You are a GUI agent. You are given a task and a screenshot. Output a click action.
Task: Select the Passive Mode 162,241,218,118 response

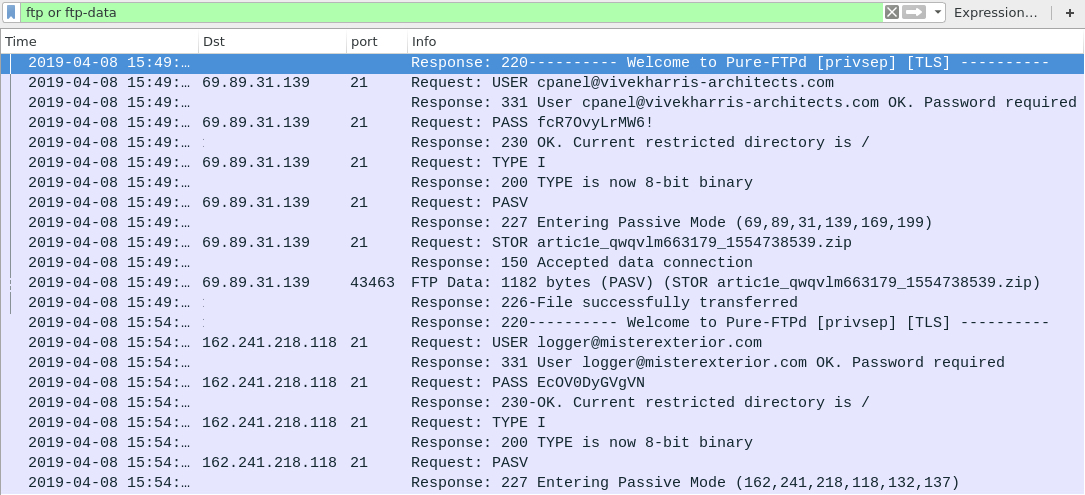[542, 483]
